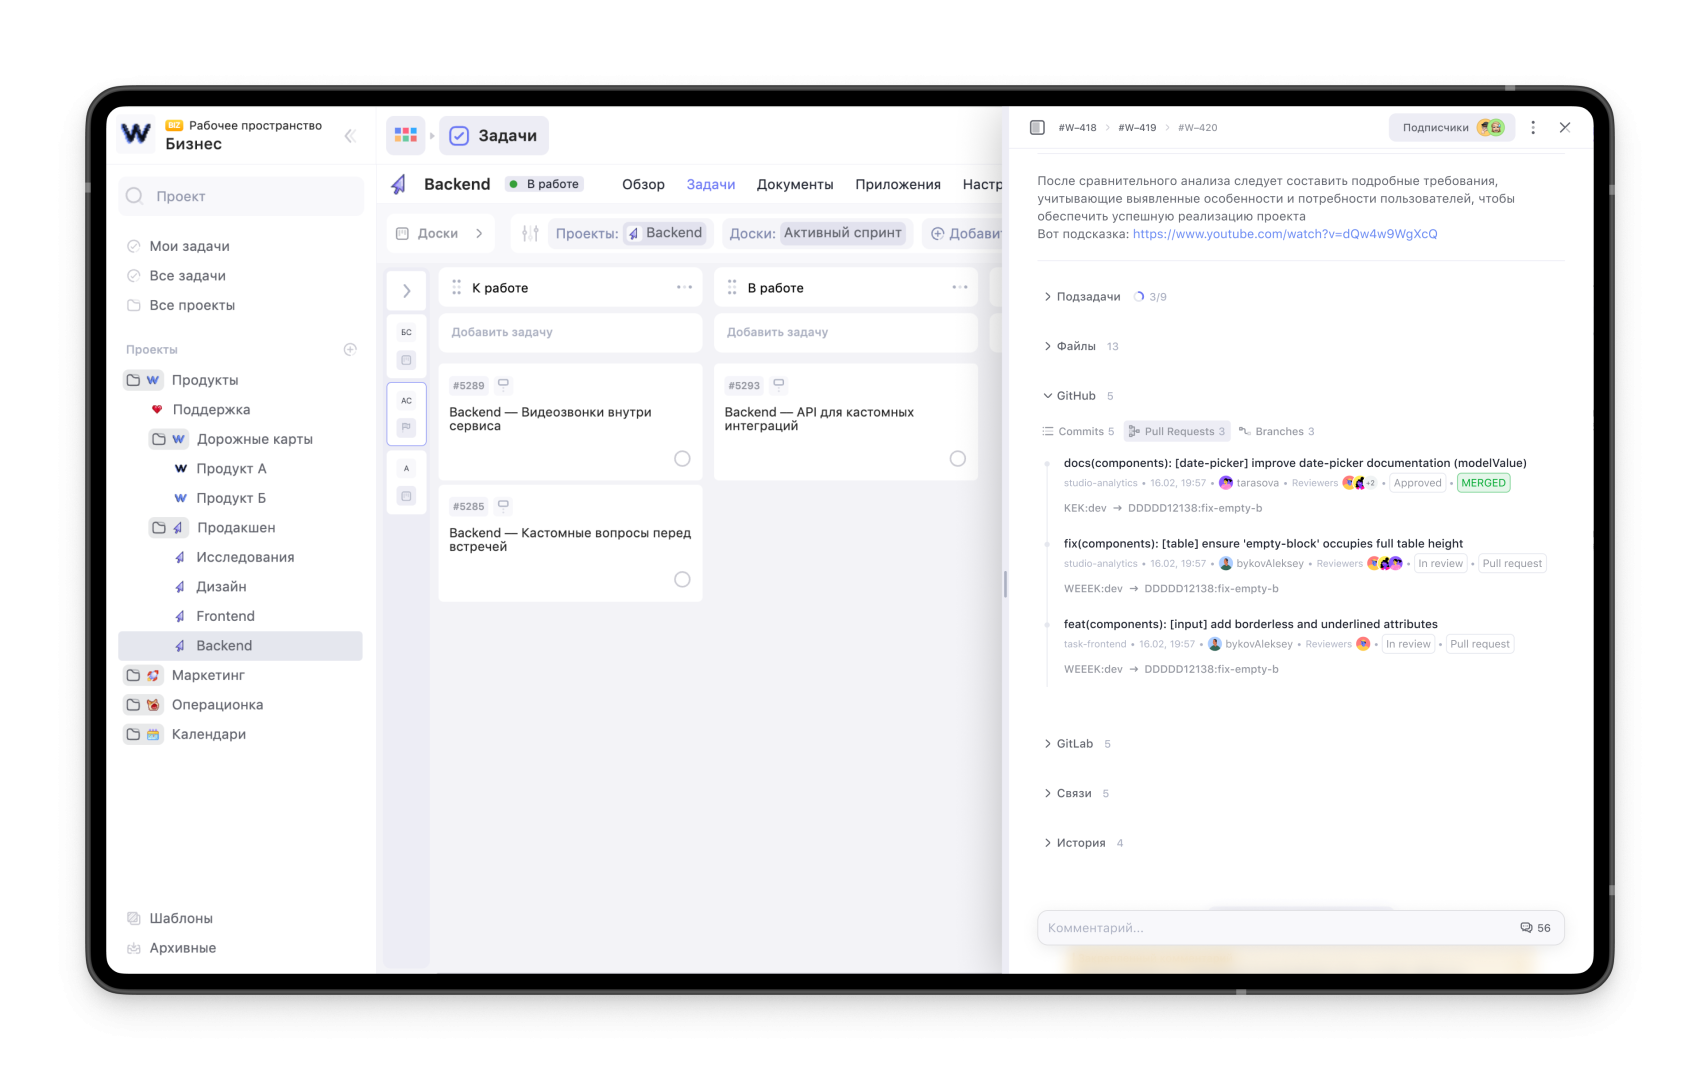Check off task #5285 Кастомные вопросы
This screenshot has height=1080, width=1700.
tap(682, 579)
